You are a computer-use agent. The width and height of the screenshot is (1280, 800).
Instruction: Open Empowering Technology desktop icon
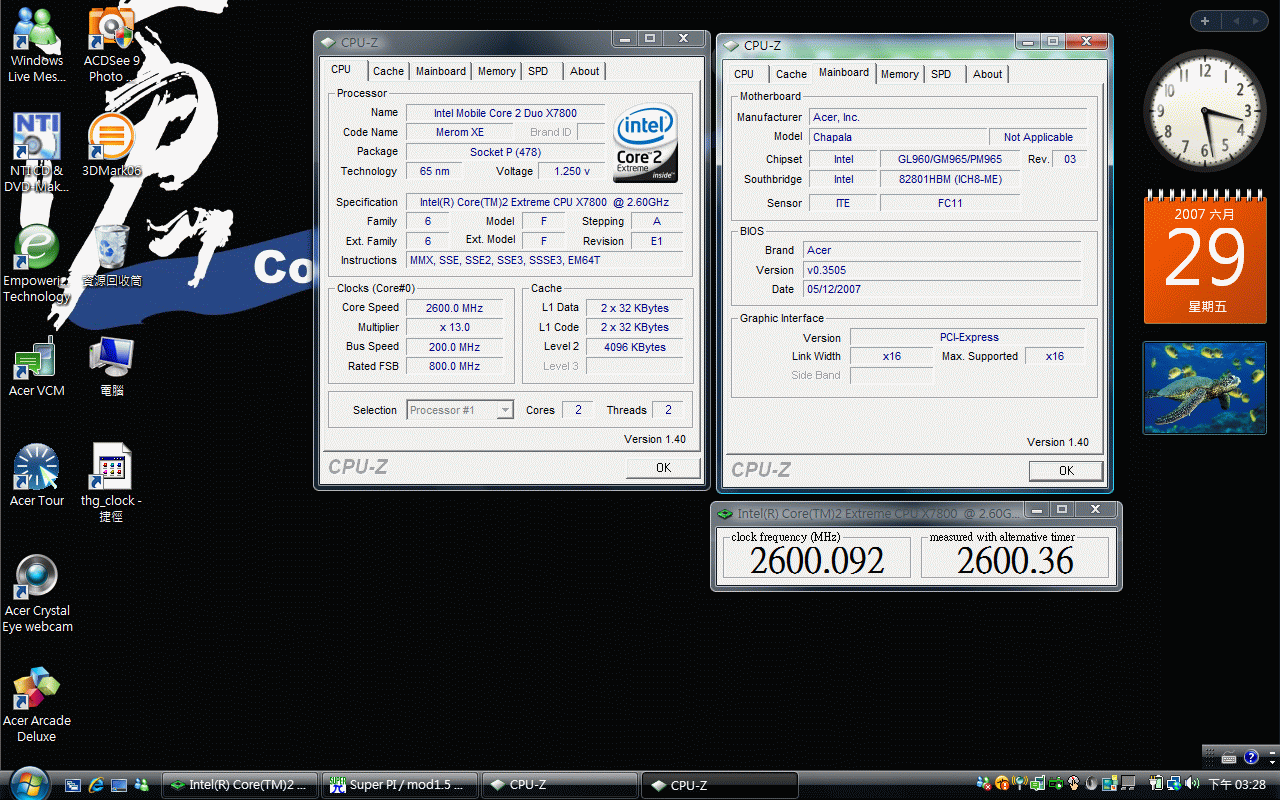tap(36, 263)
